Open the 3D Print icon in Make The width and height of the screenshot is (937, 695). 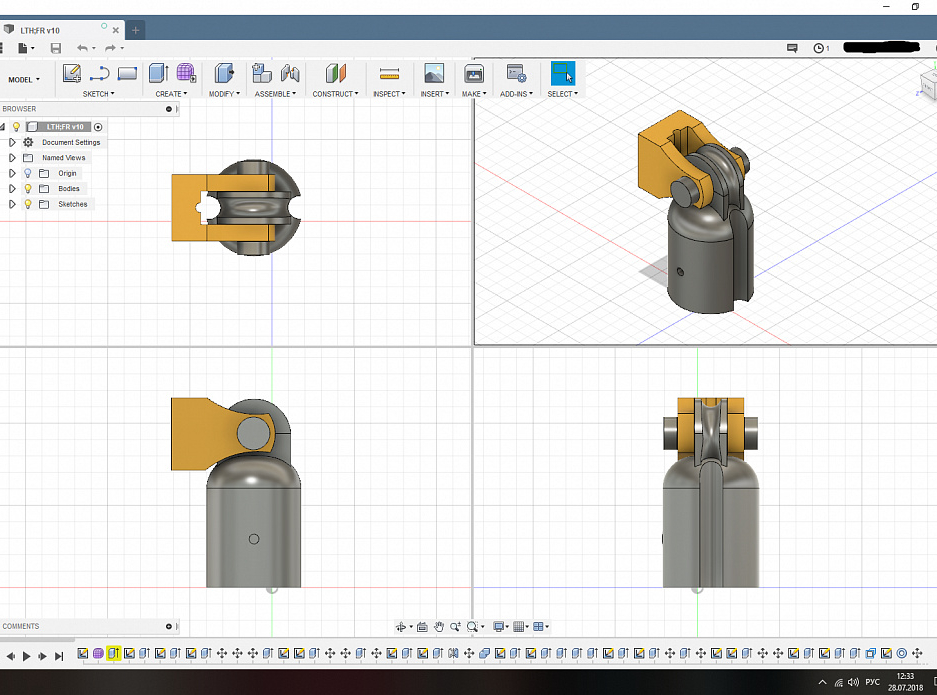point(474,73)
